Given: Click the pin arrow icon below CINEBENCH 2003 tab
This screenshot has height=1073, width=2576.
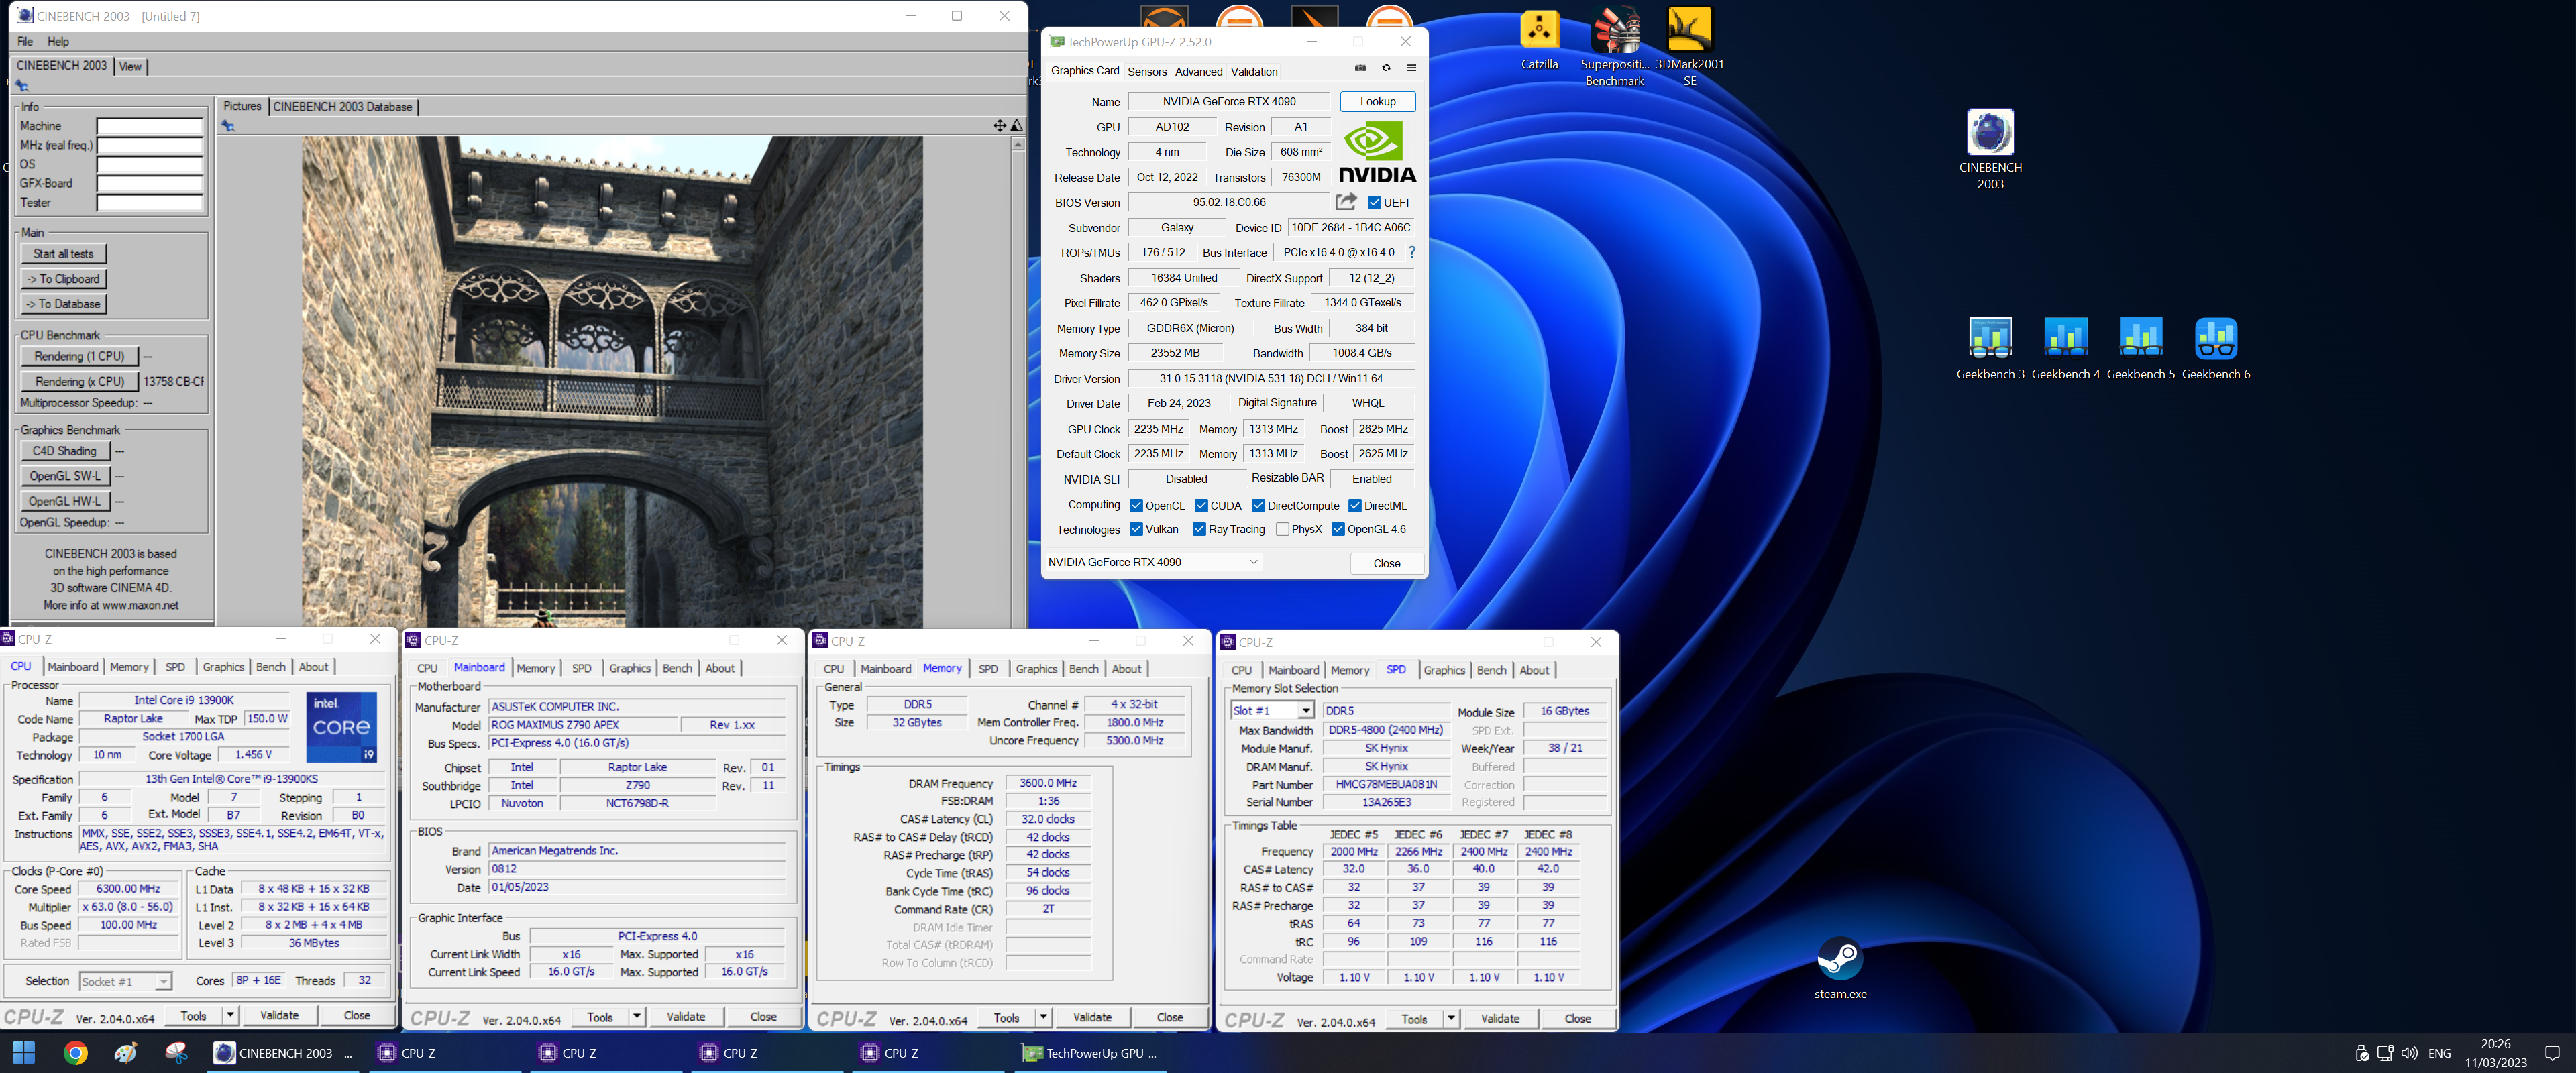Looking at the screenshot, I should pyautogui.click(x=22, y=85).
